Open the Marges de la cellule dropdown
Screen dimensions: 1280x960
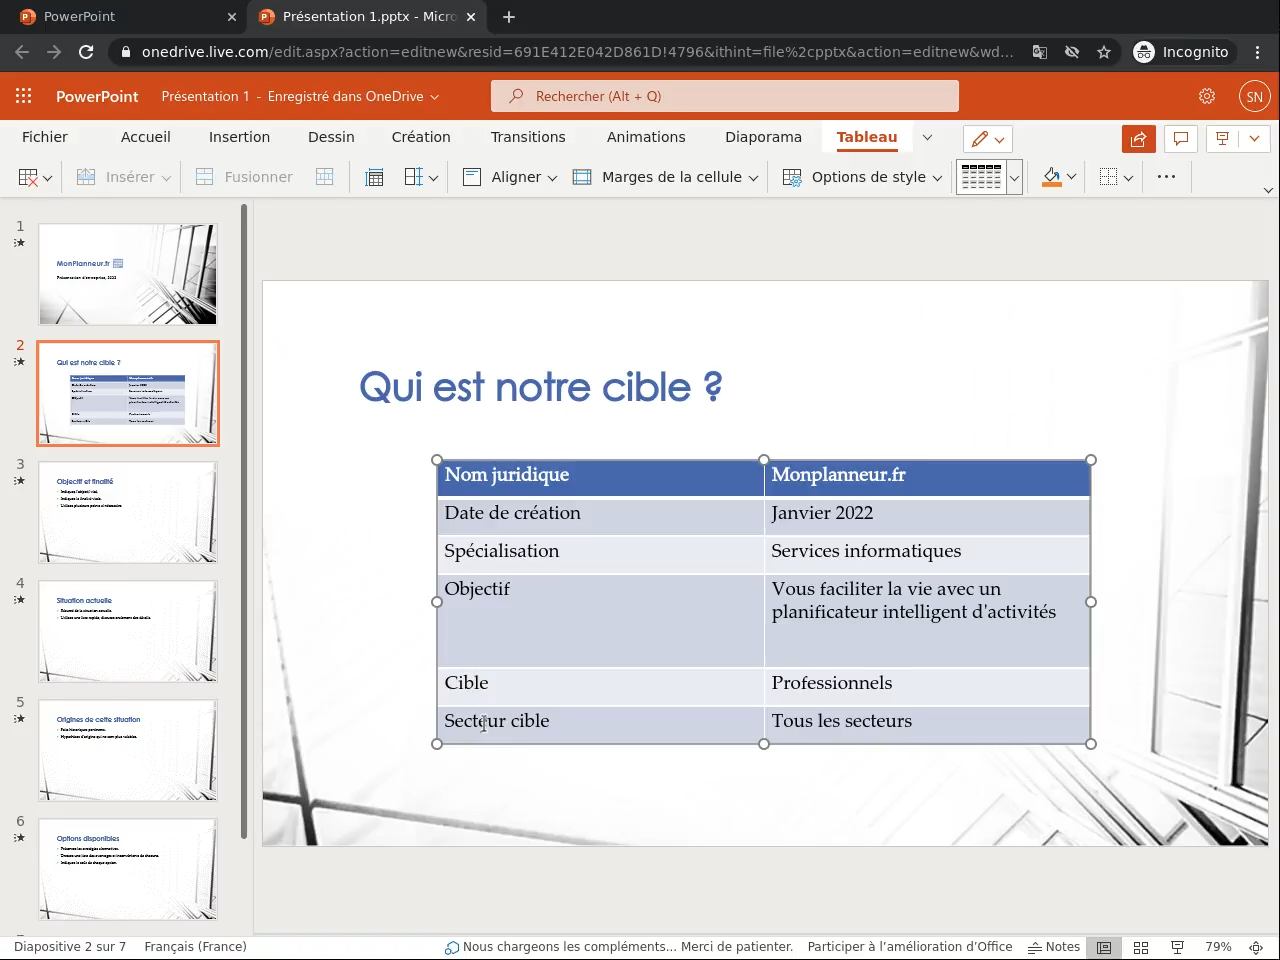pos(665,177)
